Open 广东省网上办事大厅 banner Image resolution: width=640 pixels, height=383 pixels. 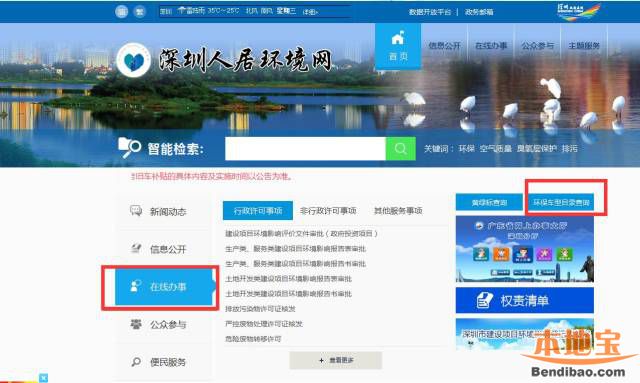[525, 249]
